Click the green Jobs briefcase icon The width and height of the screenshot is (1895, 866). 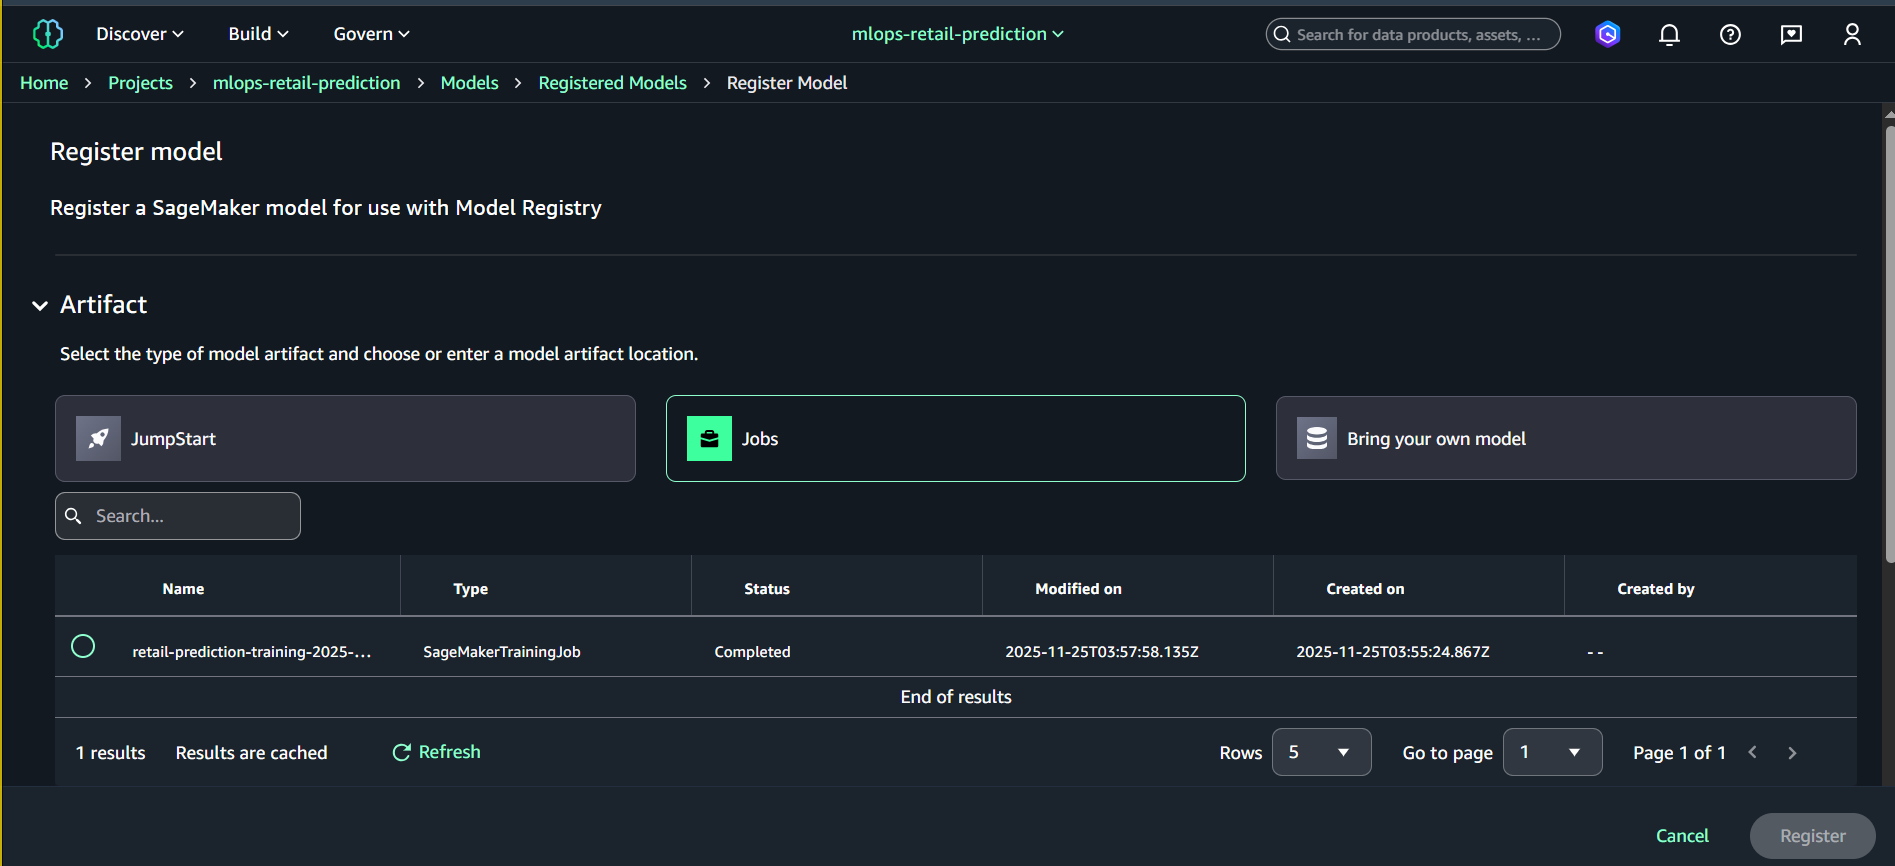coord(709,438)
